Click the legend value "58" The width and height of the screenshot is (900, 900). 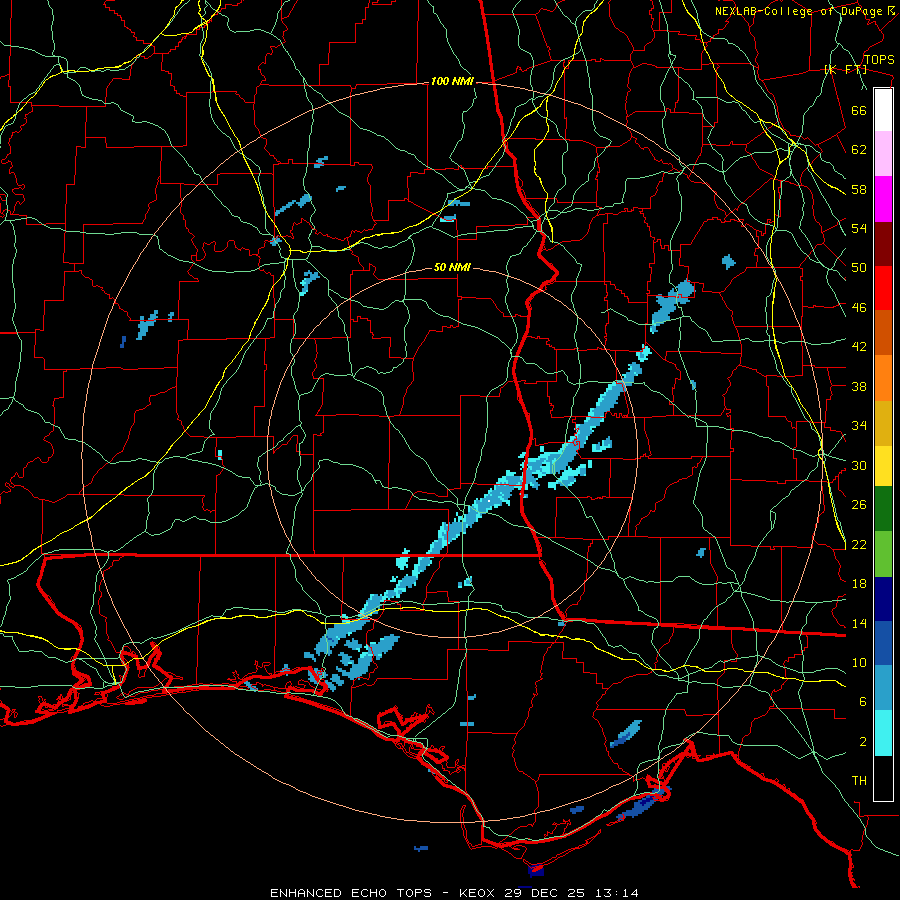(859, 189)
